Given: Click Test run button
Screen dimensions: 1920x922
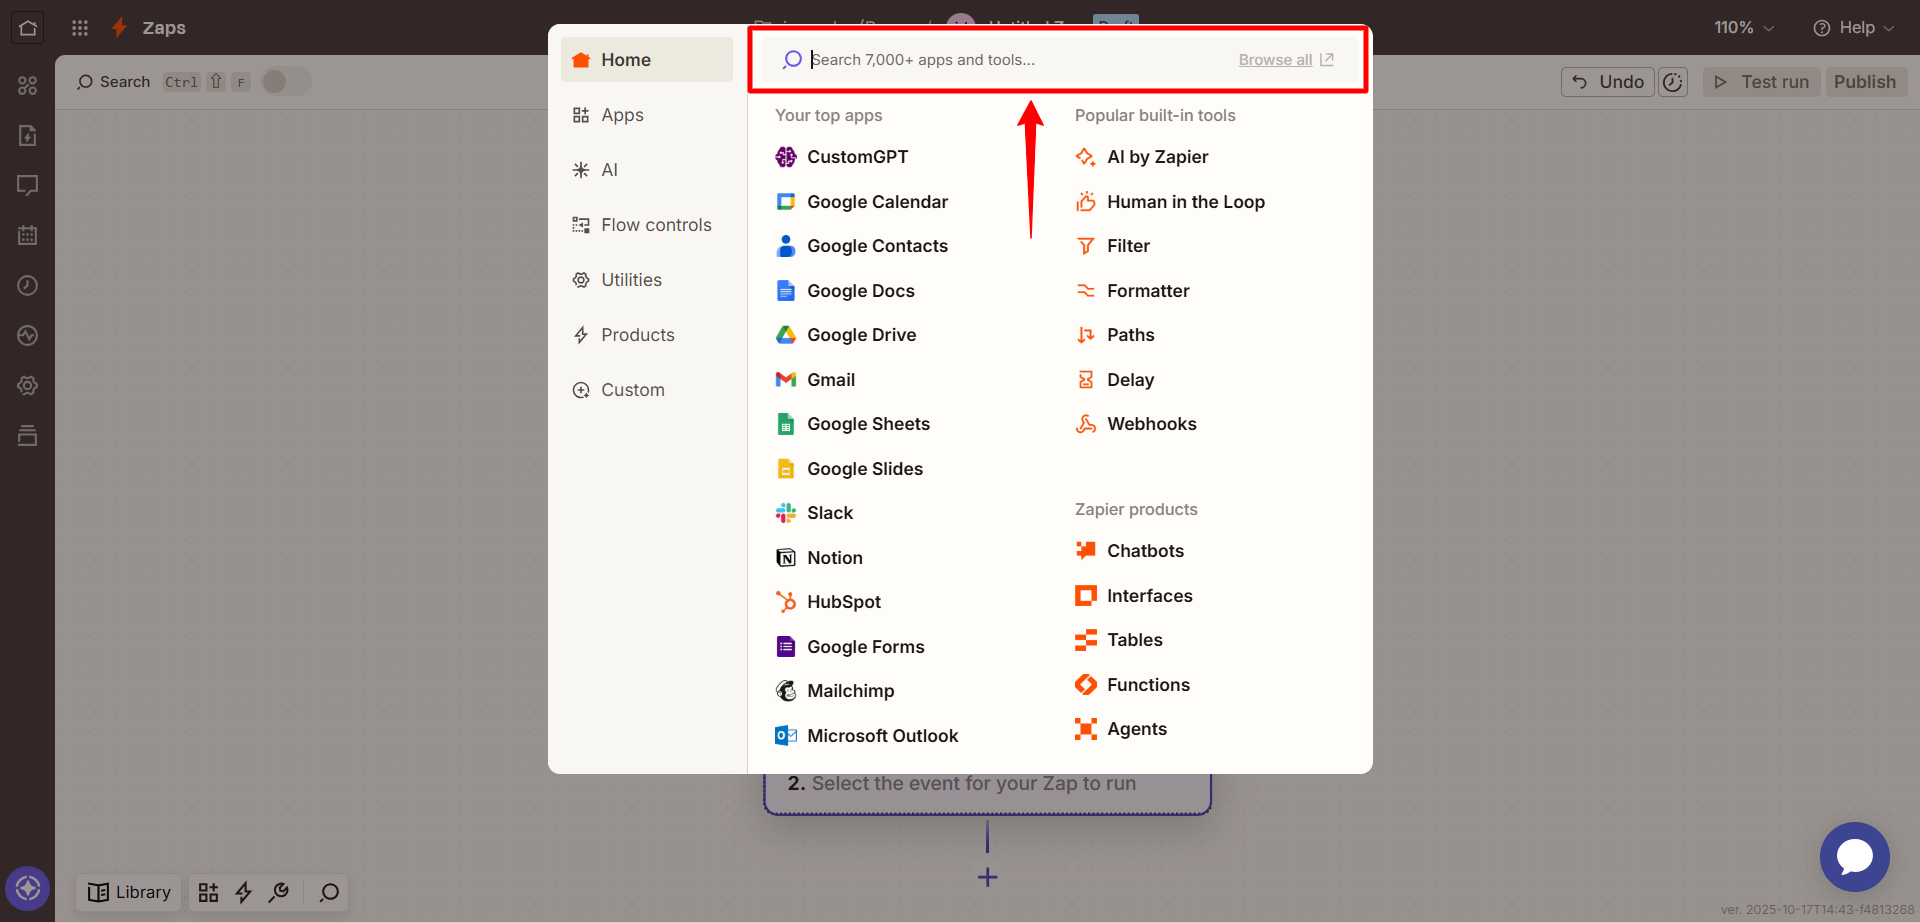Looking at the screenshot, I should coord(1762,82).
